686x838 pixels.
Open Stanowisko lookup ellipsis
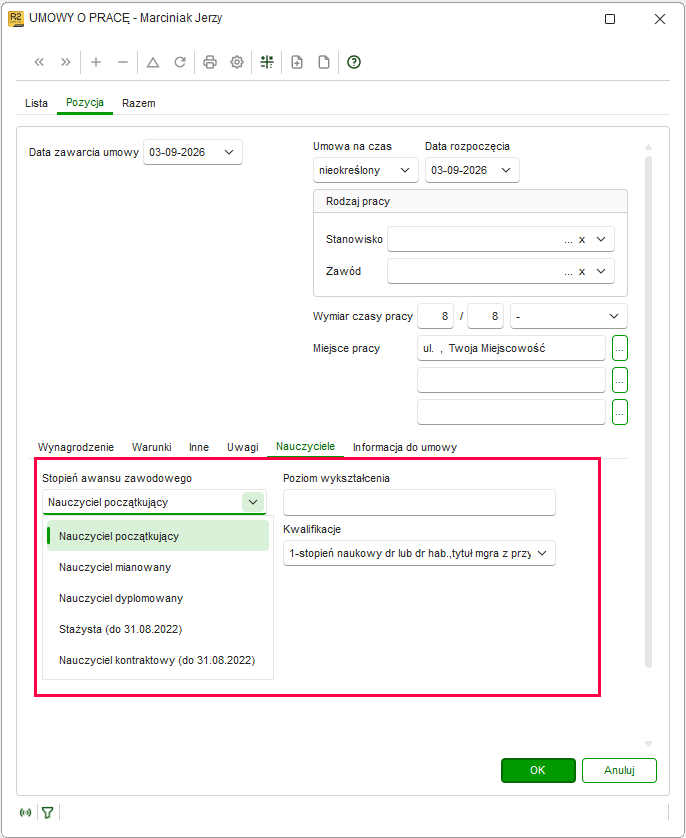tap(568, 240)
